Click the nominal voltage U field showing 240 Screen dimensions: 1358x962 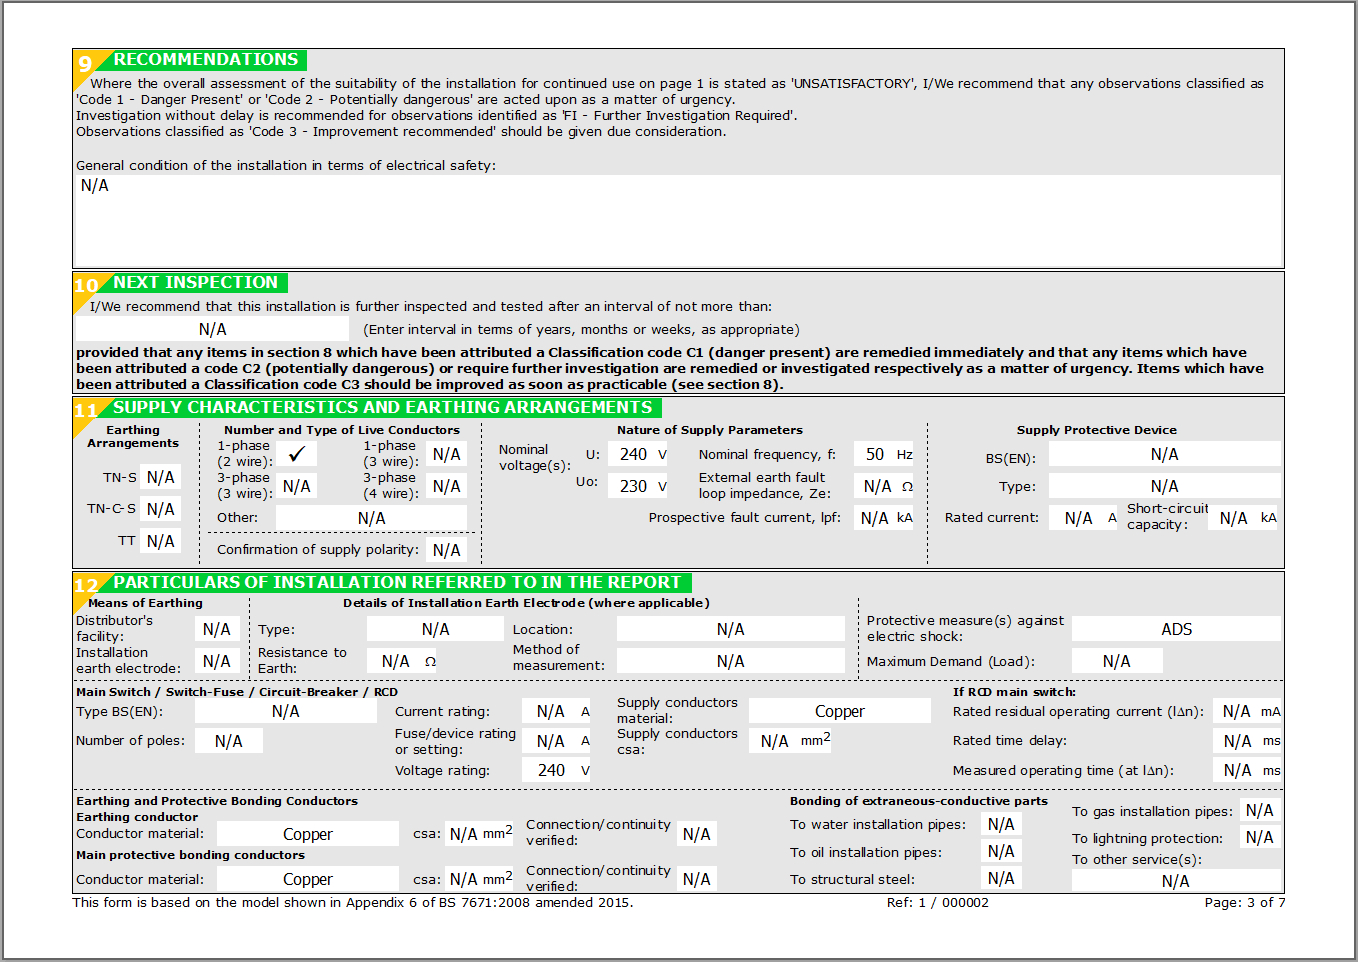(x=634, y=454)
